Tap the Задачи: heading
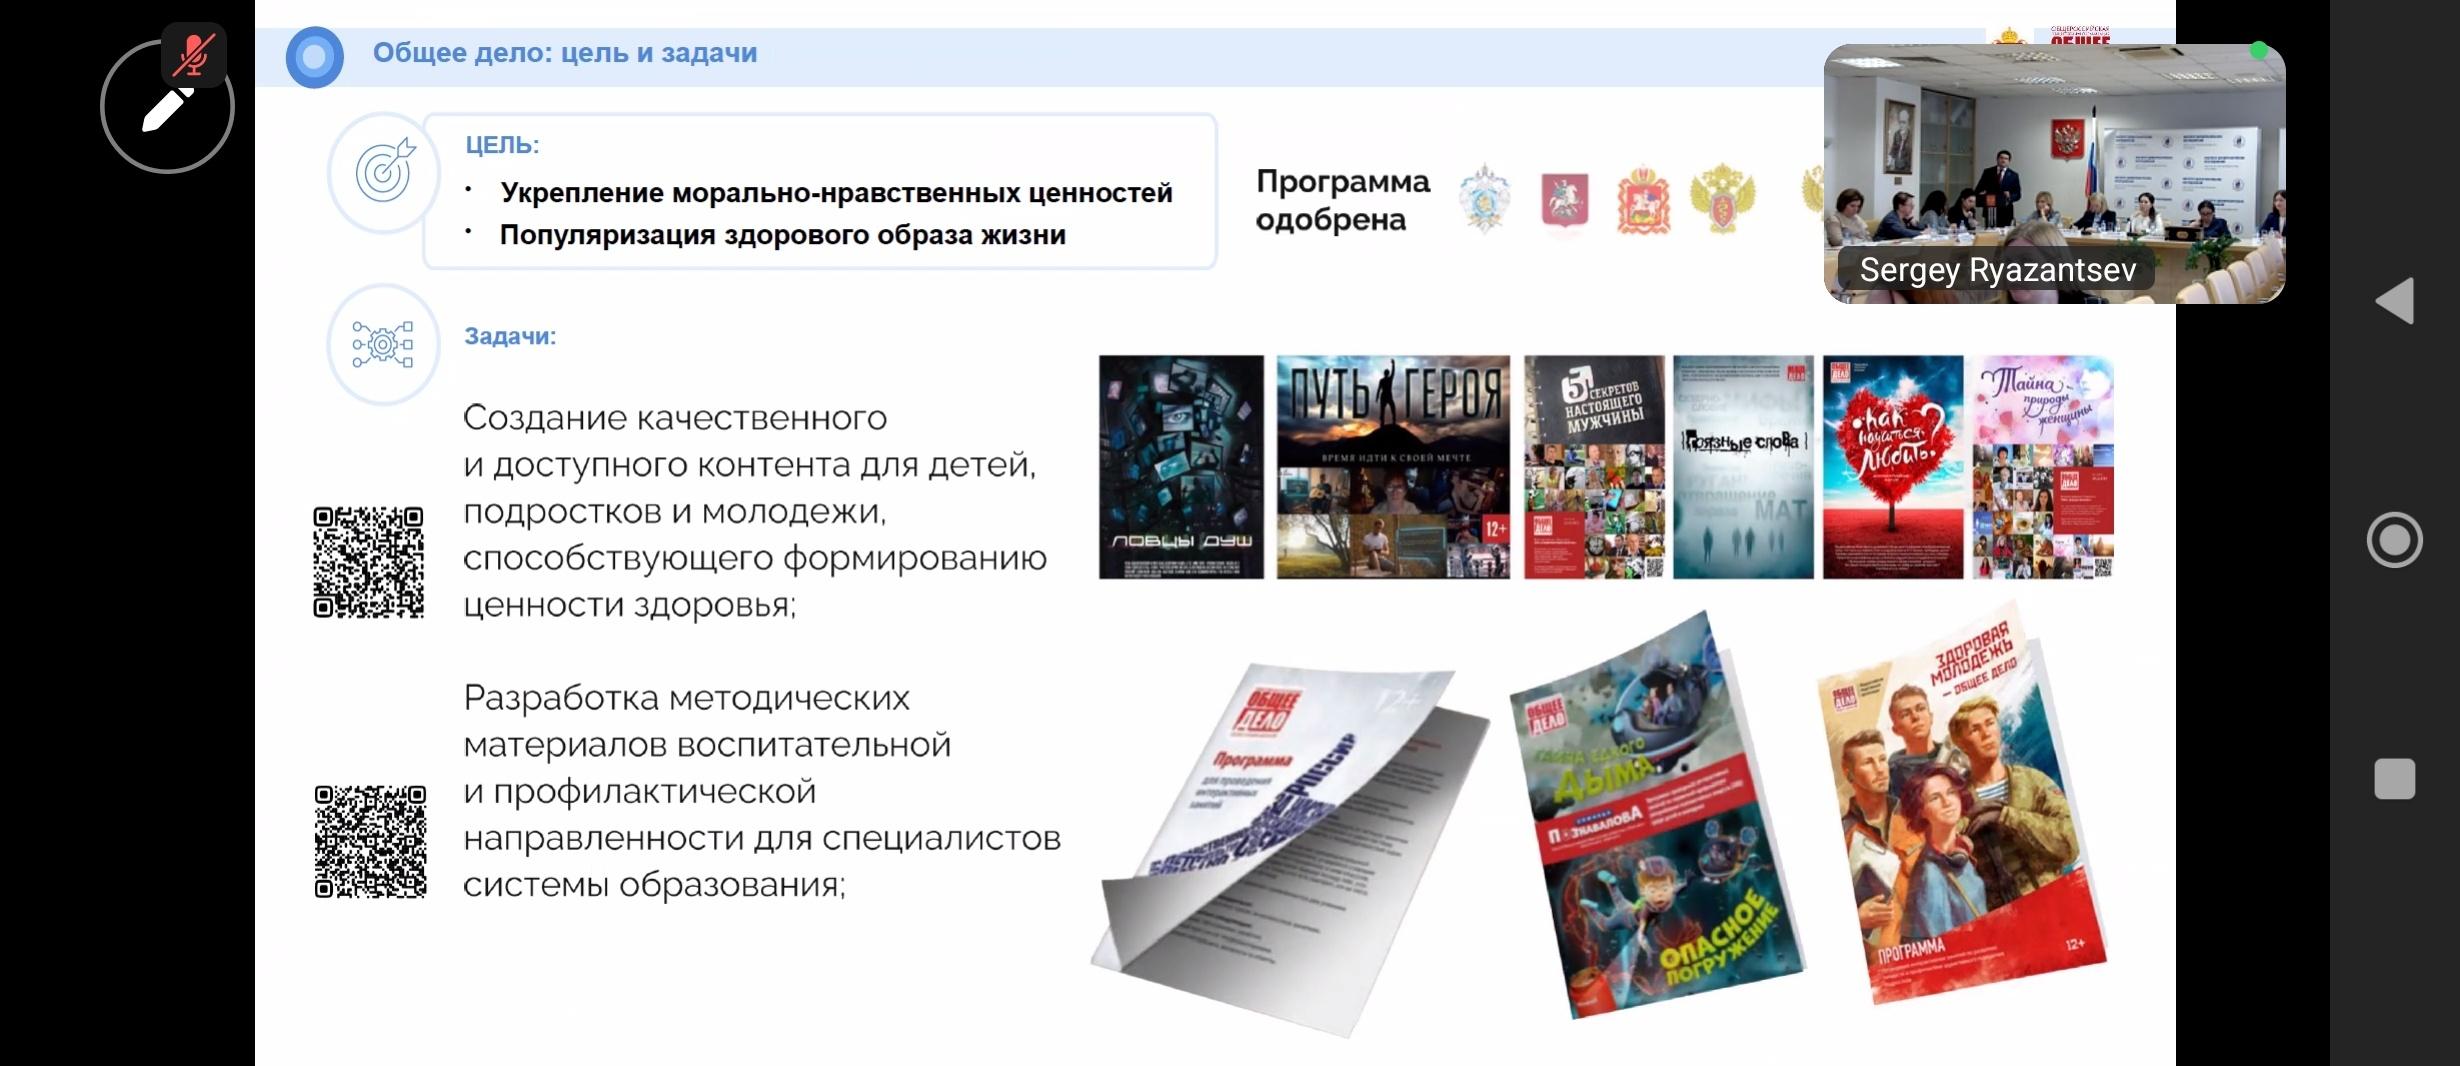Screen dimensions: 2460x1066 [x=510, y=336]
